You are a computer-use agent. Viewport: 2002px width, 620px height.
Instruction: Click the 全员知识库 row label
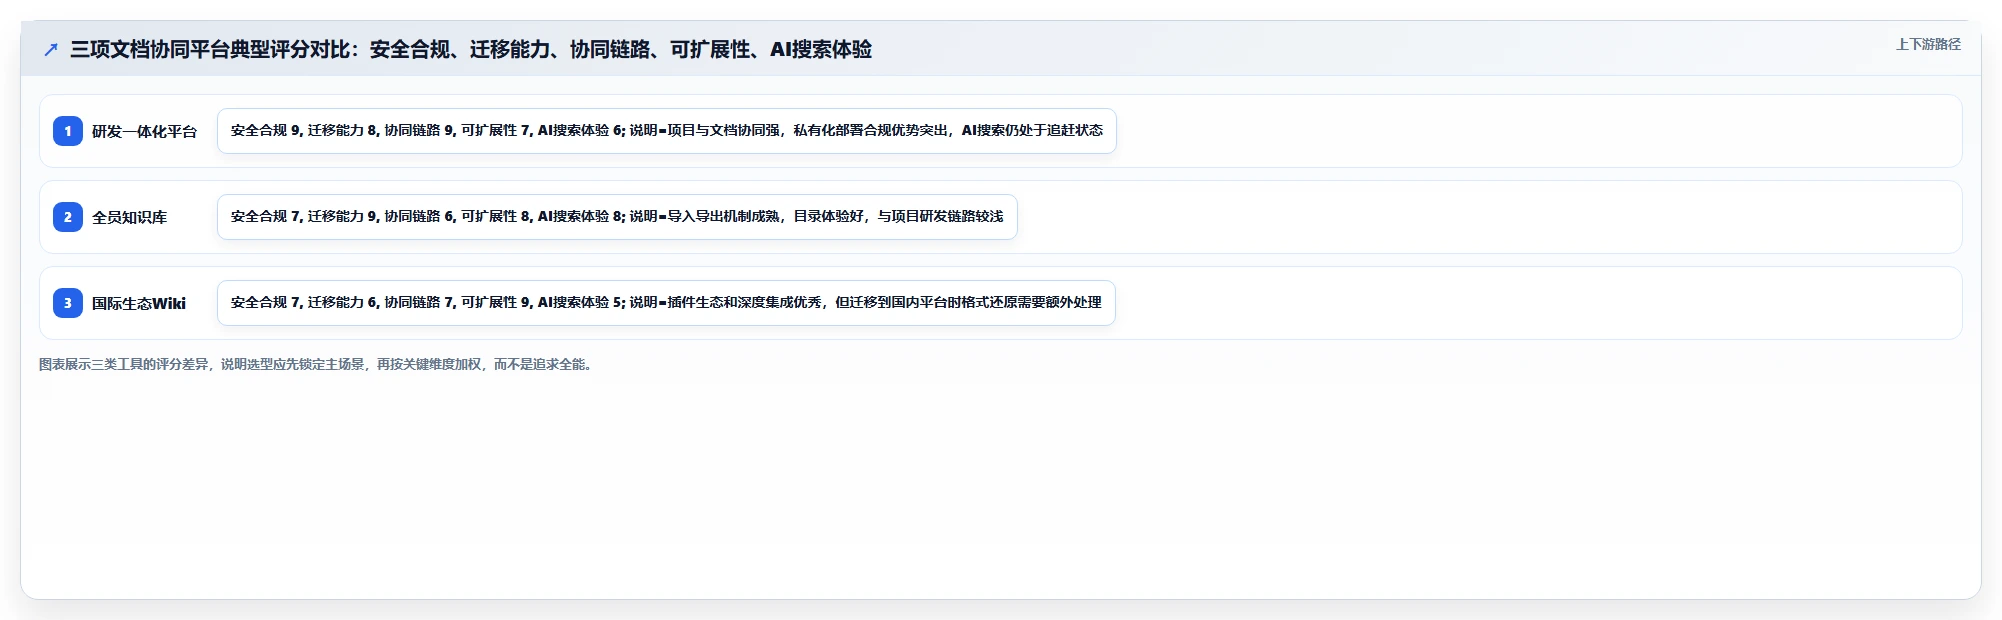tap(129, 217)
